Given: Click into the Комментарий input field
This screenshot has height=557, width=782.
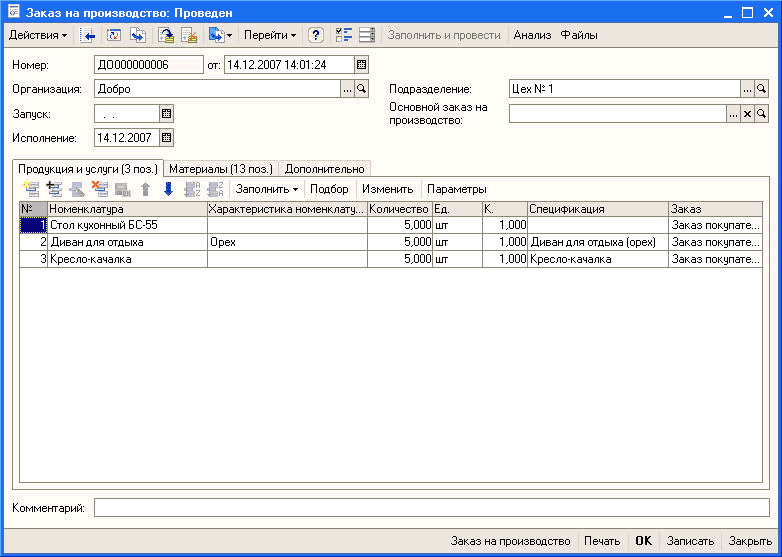Looking at the screenshot, I should pyautogui.click(x=430, y=508).
